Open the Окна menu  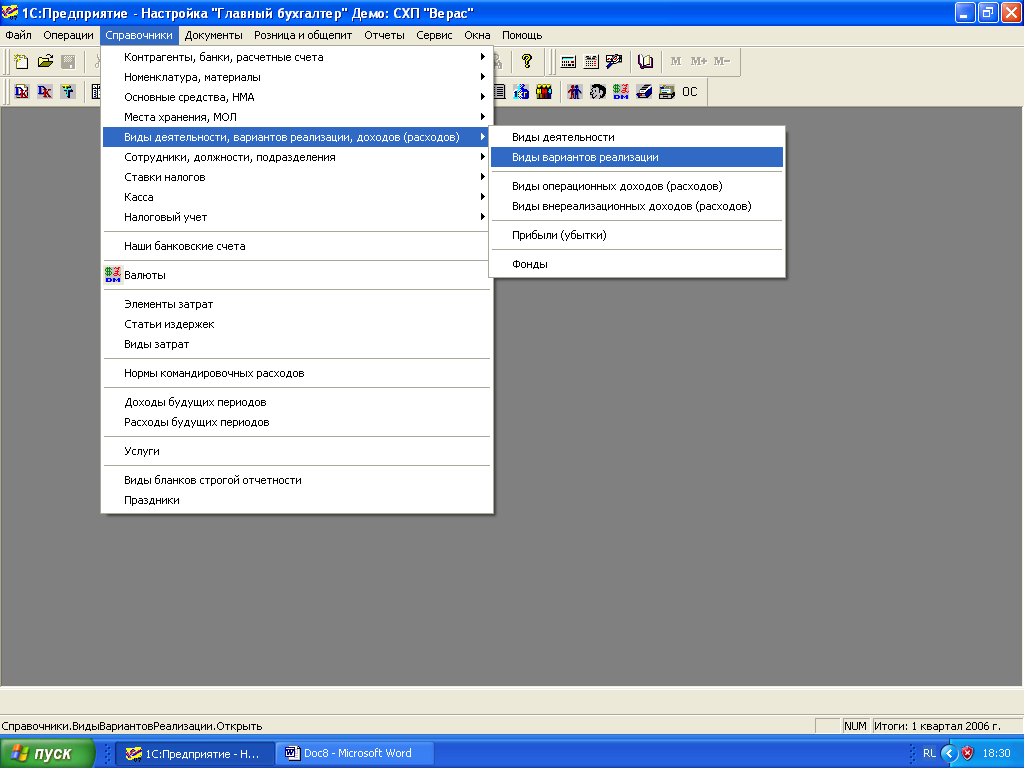[477, 35]
